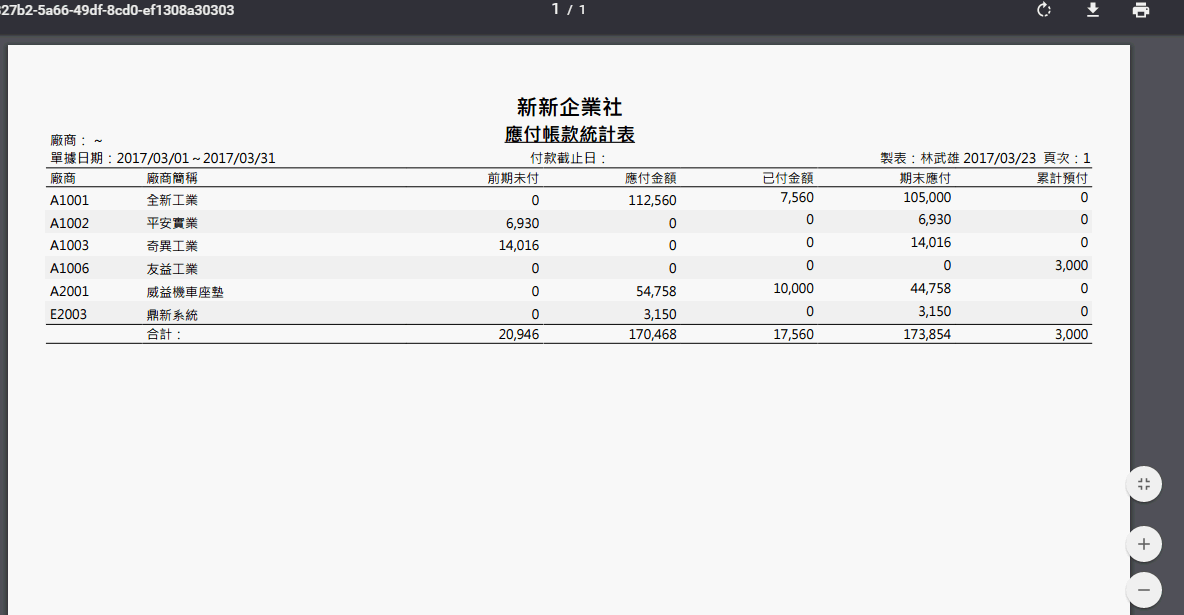Select vendor code A2001
The height and width of the screenshot is (615, 1184).
coord(69,291)
